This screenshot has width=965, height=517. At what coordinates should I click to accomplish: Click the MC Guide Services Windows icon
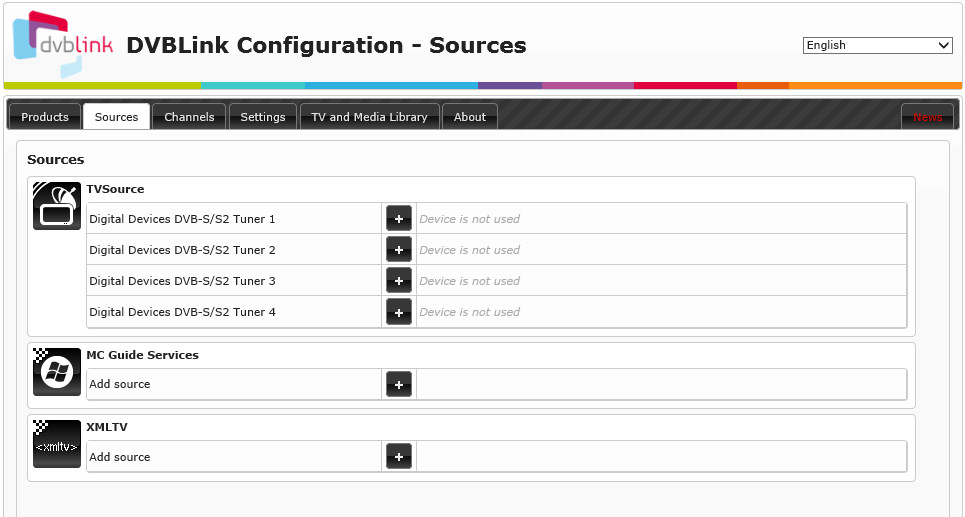click(57, 372)
